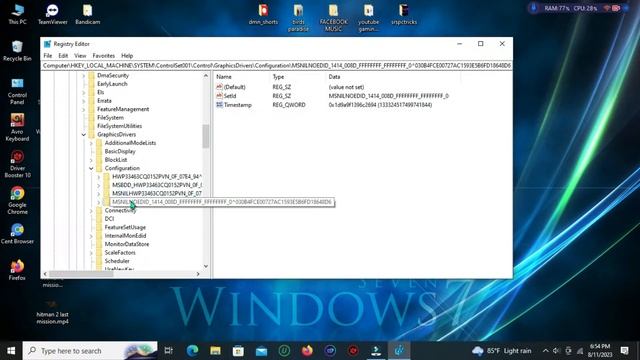This screenshot has height=360, width=640.
Task: Click the (Default) string value icon
Action: coord(219,87)
